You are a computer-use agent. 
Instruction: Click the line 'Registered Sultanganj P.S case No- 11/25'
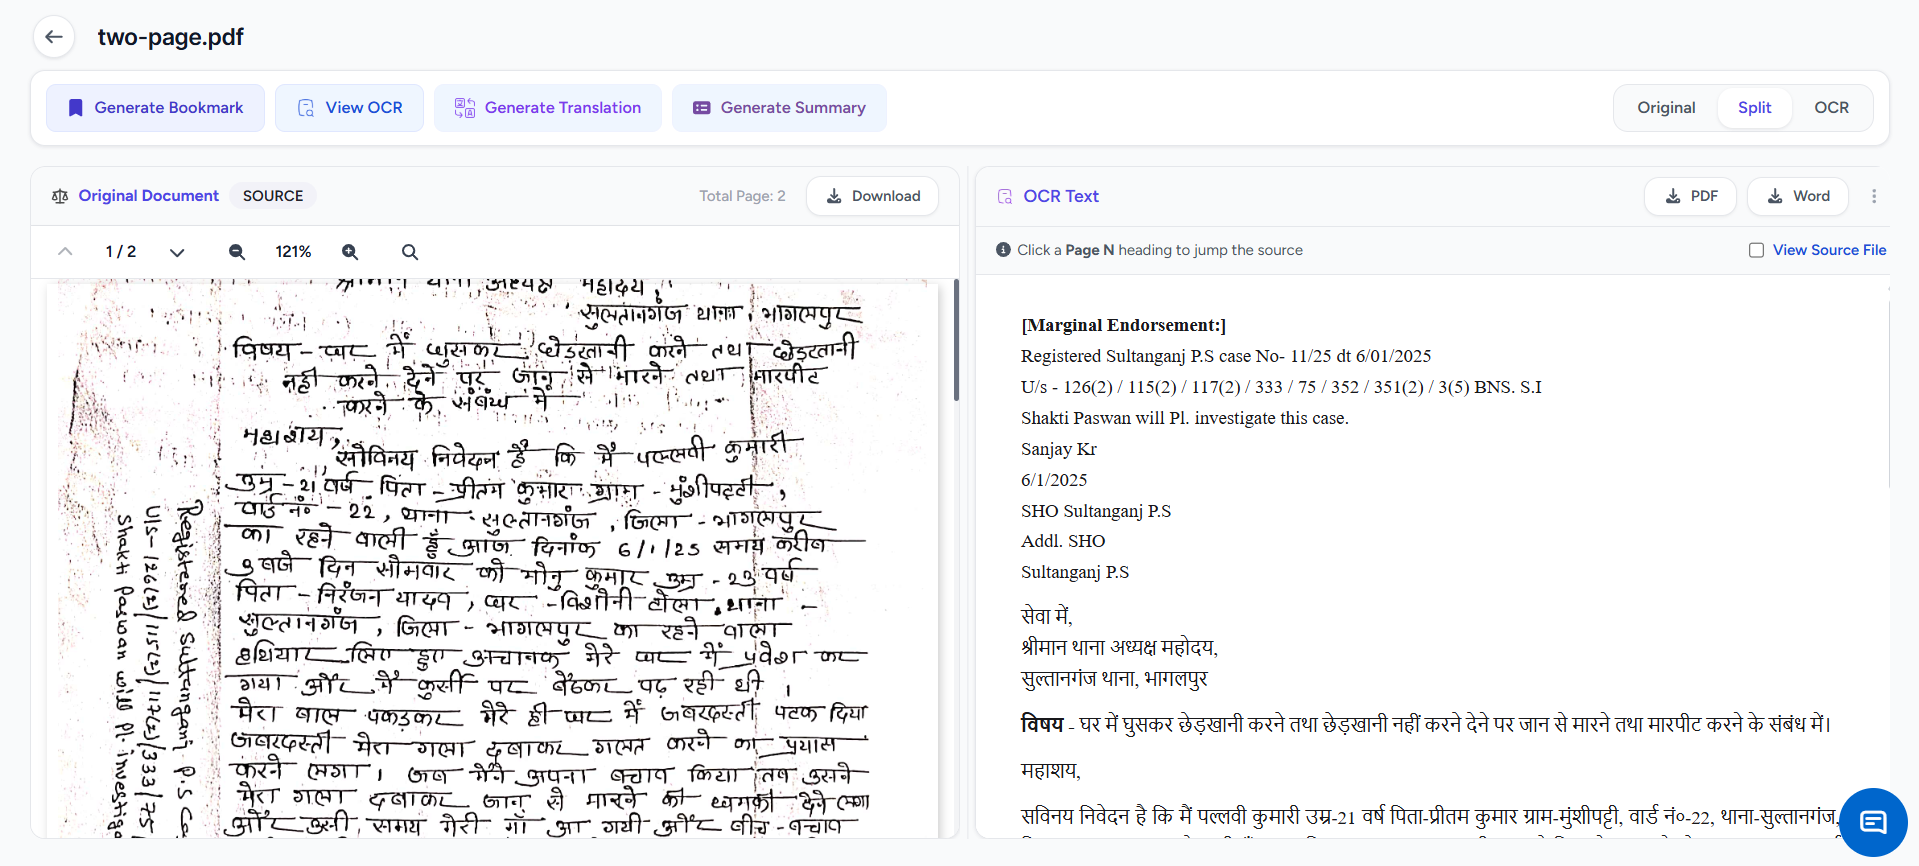point(1226,356)
